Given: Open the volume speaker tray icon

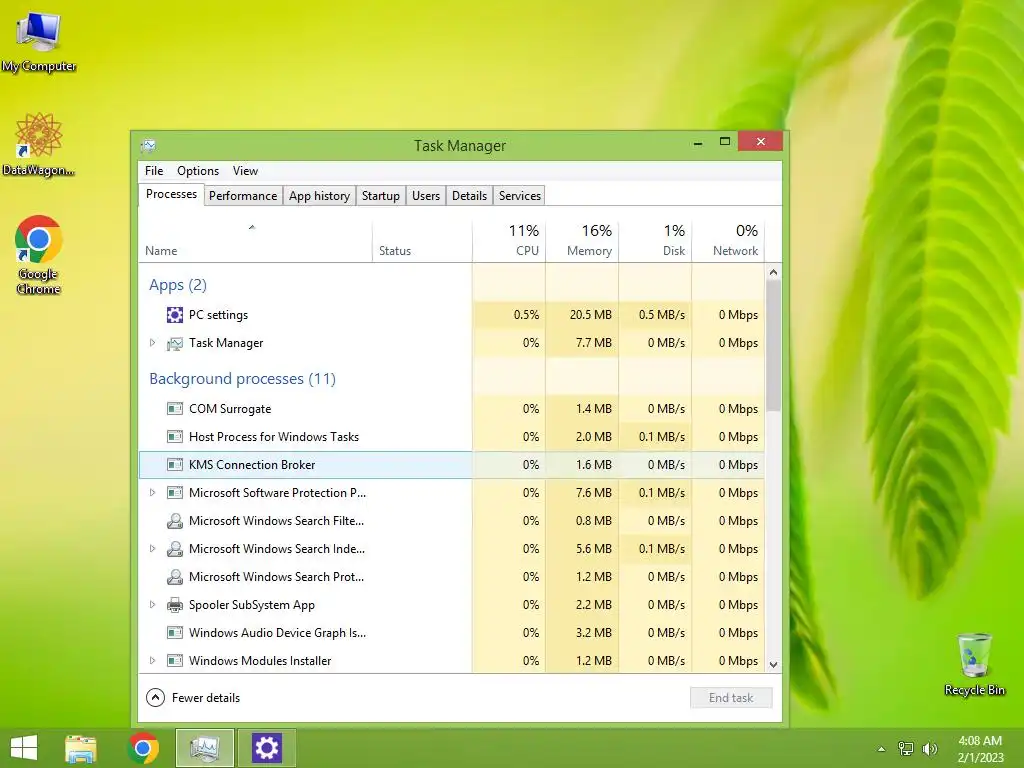Looking at the screenshot, I should coord(929,749).
